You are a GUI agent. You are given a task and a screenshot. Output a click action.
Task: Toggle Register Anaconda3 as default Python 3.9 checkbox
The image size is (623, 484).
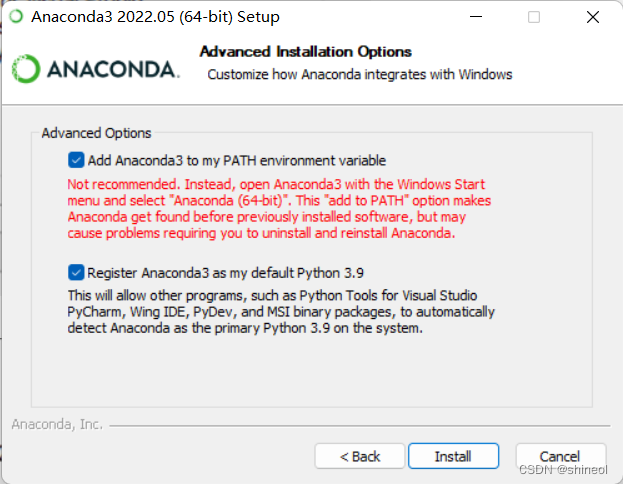tap(76, 272)
